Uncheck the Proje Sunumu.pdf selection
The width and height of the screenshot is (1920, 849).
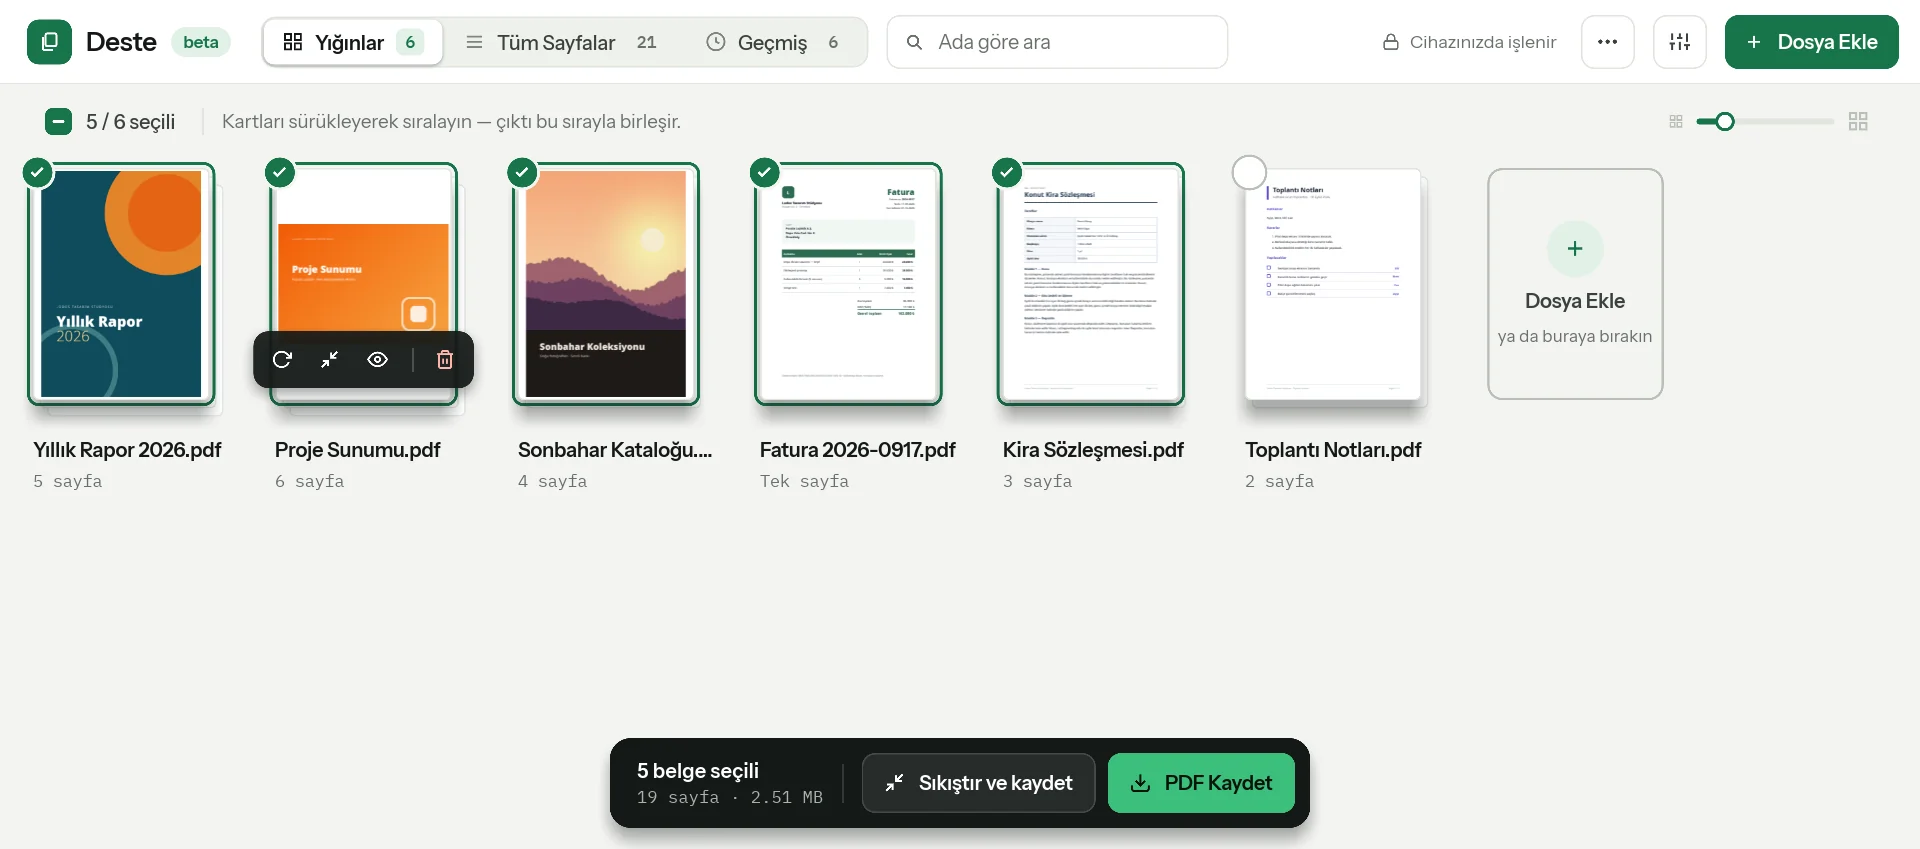click(280, 172)
